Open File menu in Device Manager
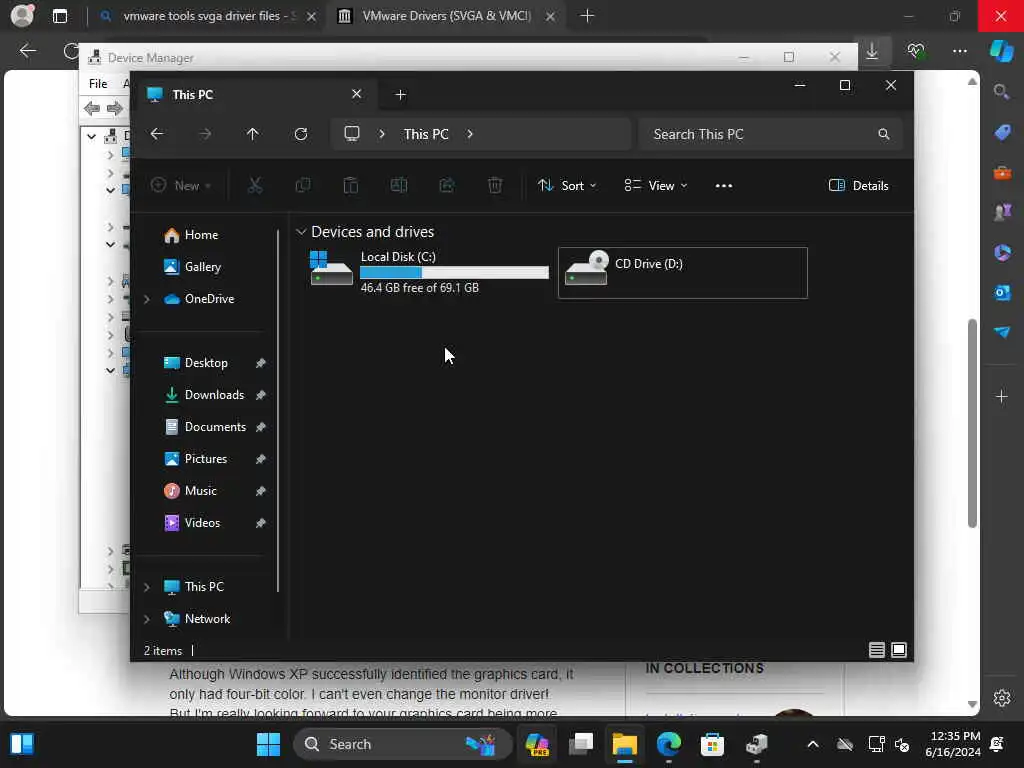The image size is (1024, 768). [x=98, y=84]
